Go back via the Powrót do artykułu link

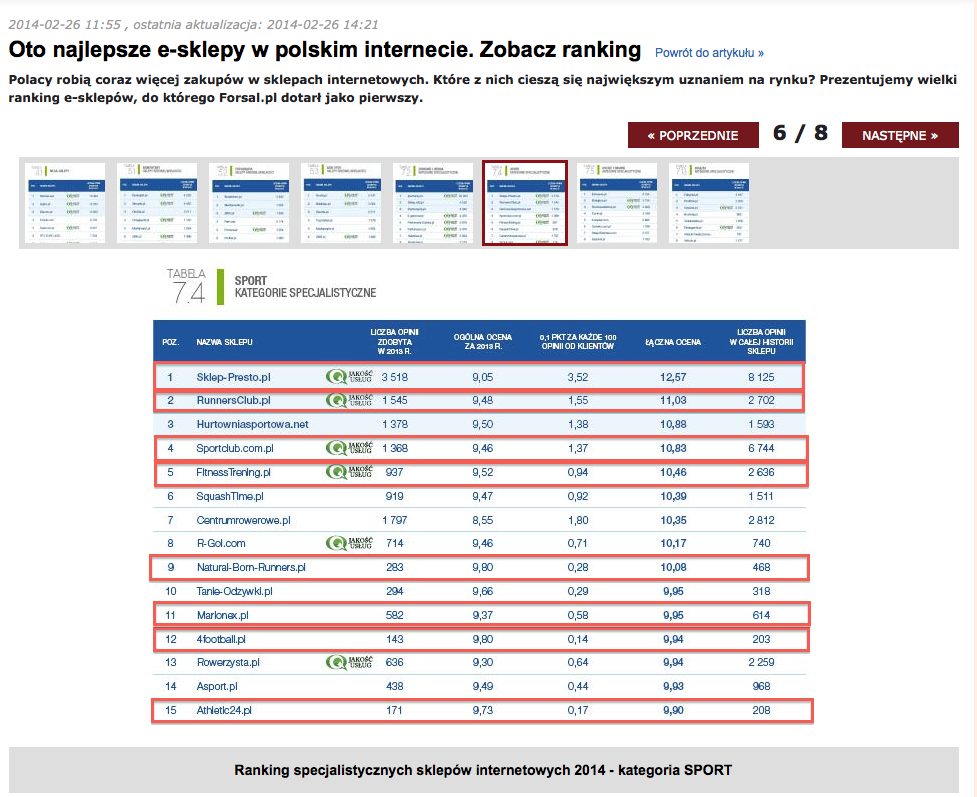point(709,53)
